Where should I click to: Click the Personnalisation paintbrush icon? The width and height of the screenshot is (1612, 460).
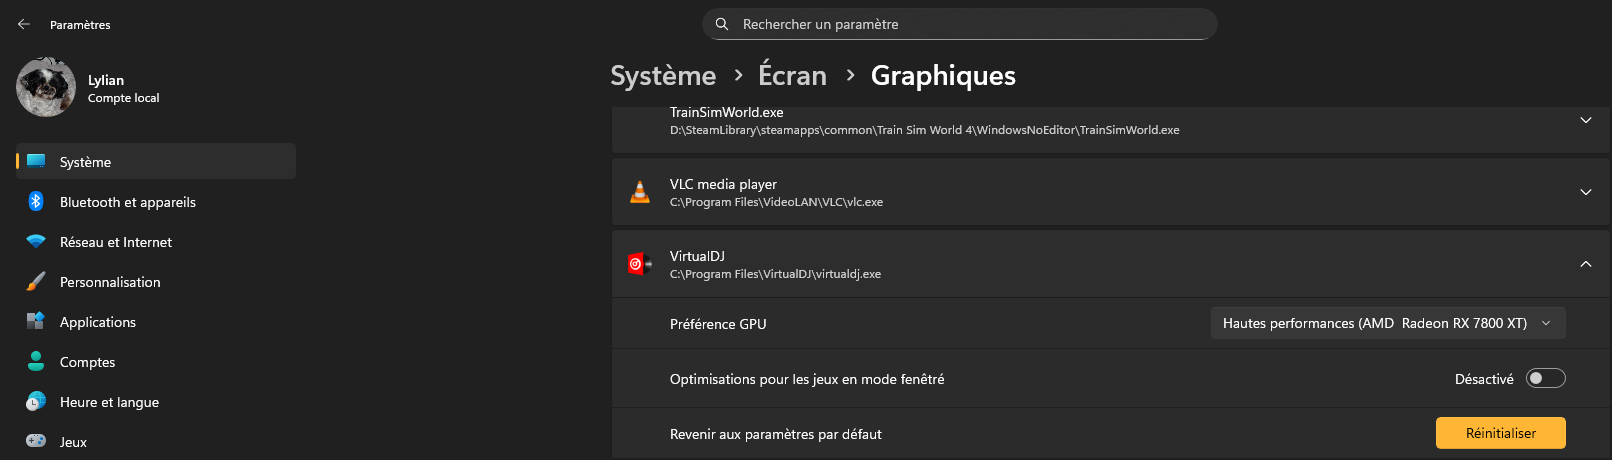(x=36, y=282)
